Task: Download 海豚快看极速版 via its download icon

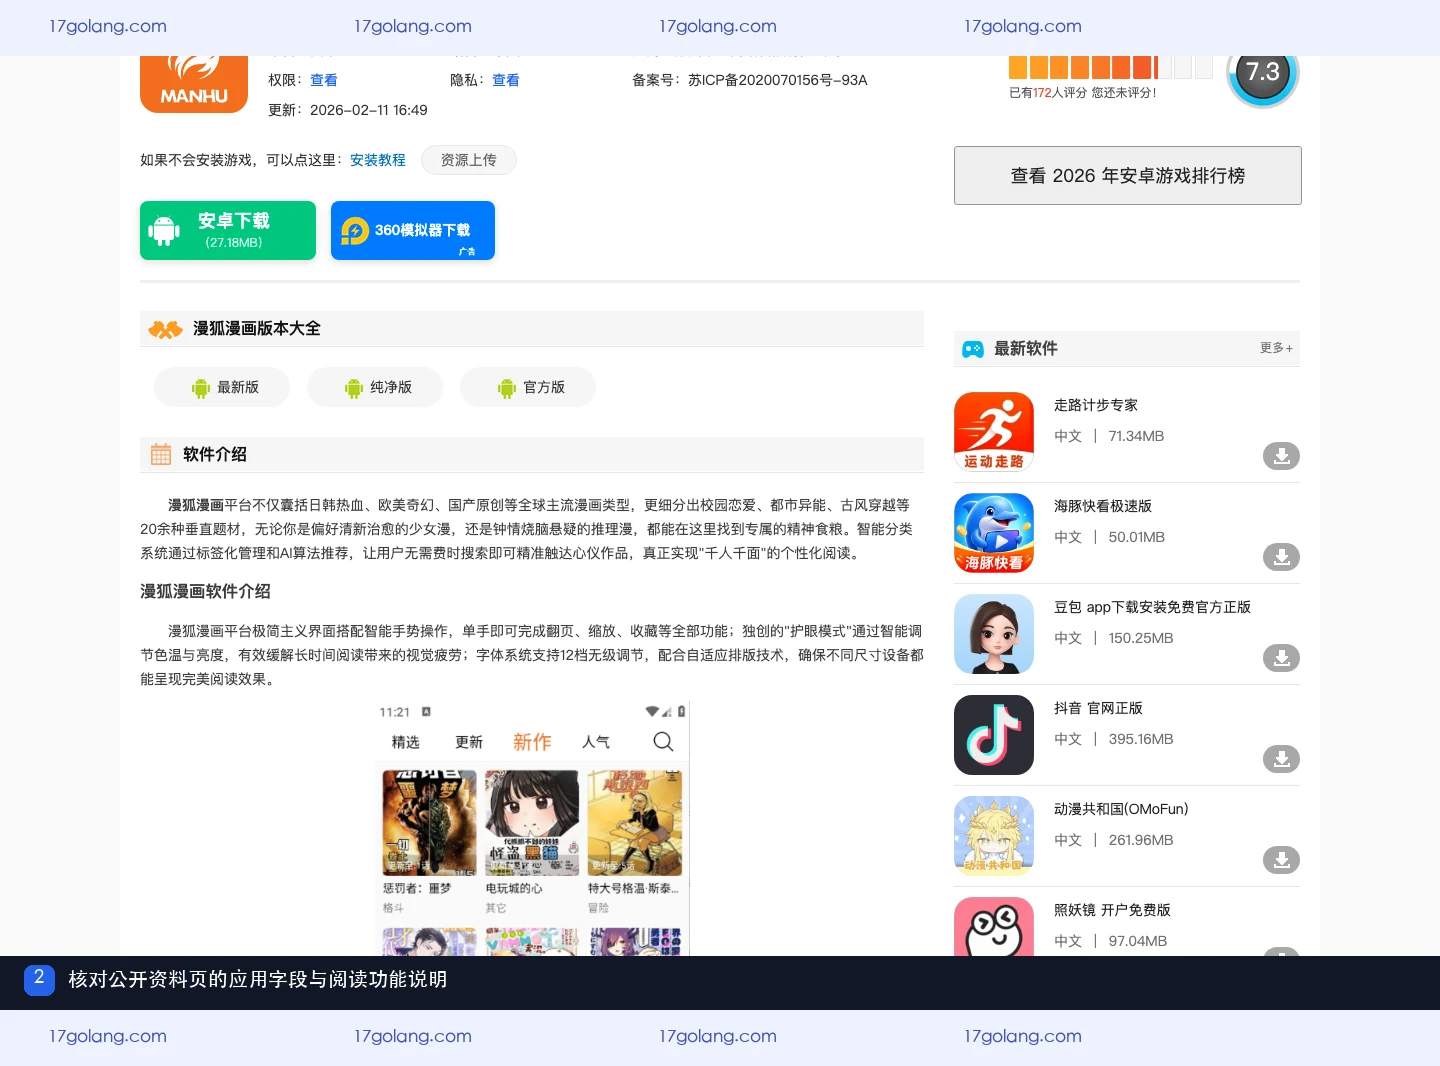Action: click(x=1281, y=557)
